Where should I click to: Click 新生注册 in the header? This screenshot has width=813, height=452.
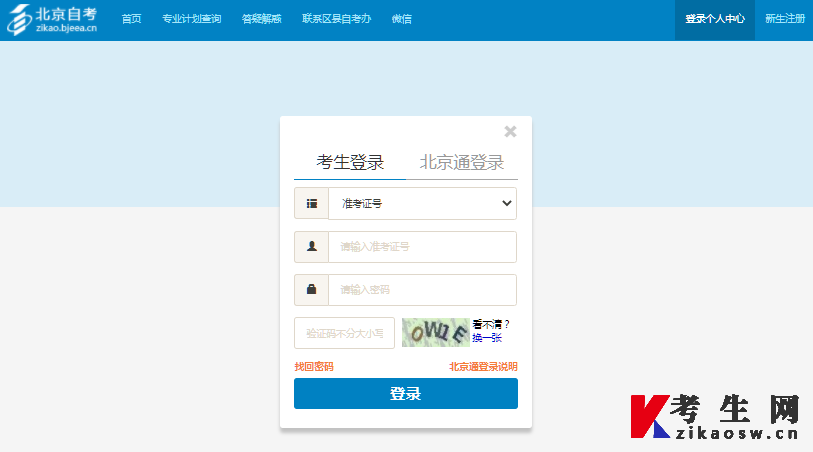[x=785, y=19]
